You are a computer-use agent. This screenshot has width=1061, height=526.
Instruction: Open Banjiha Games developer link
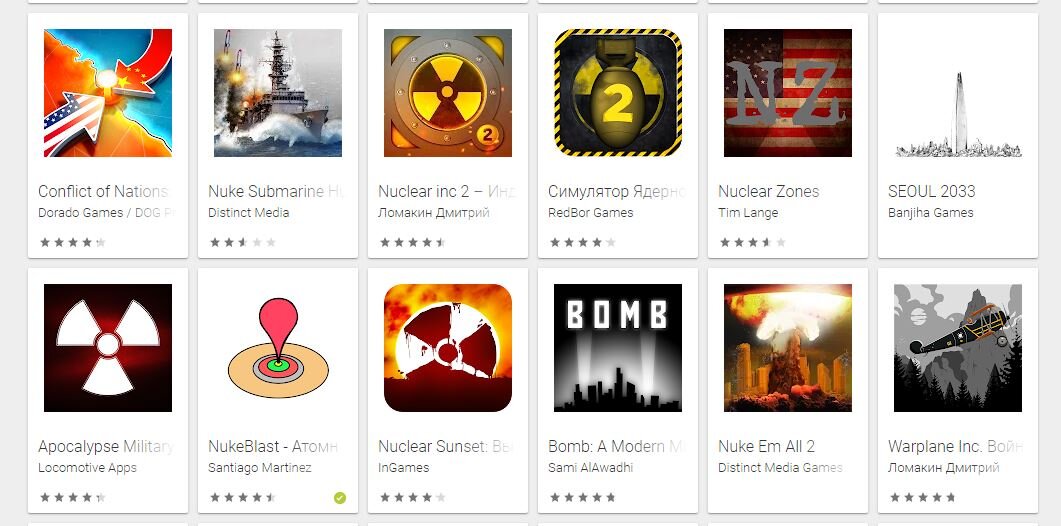click(930, 213)
